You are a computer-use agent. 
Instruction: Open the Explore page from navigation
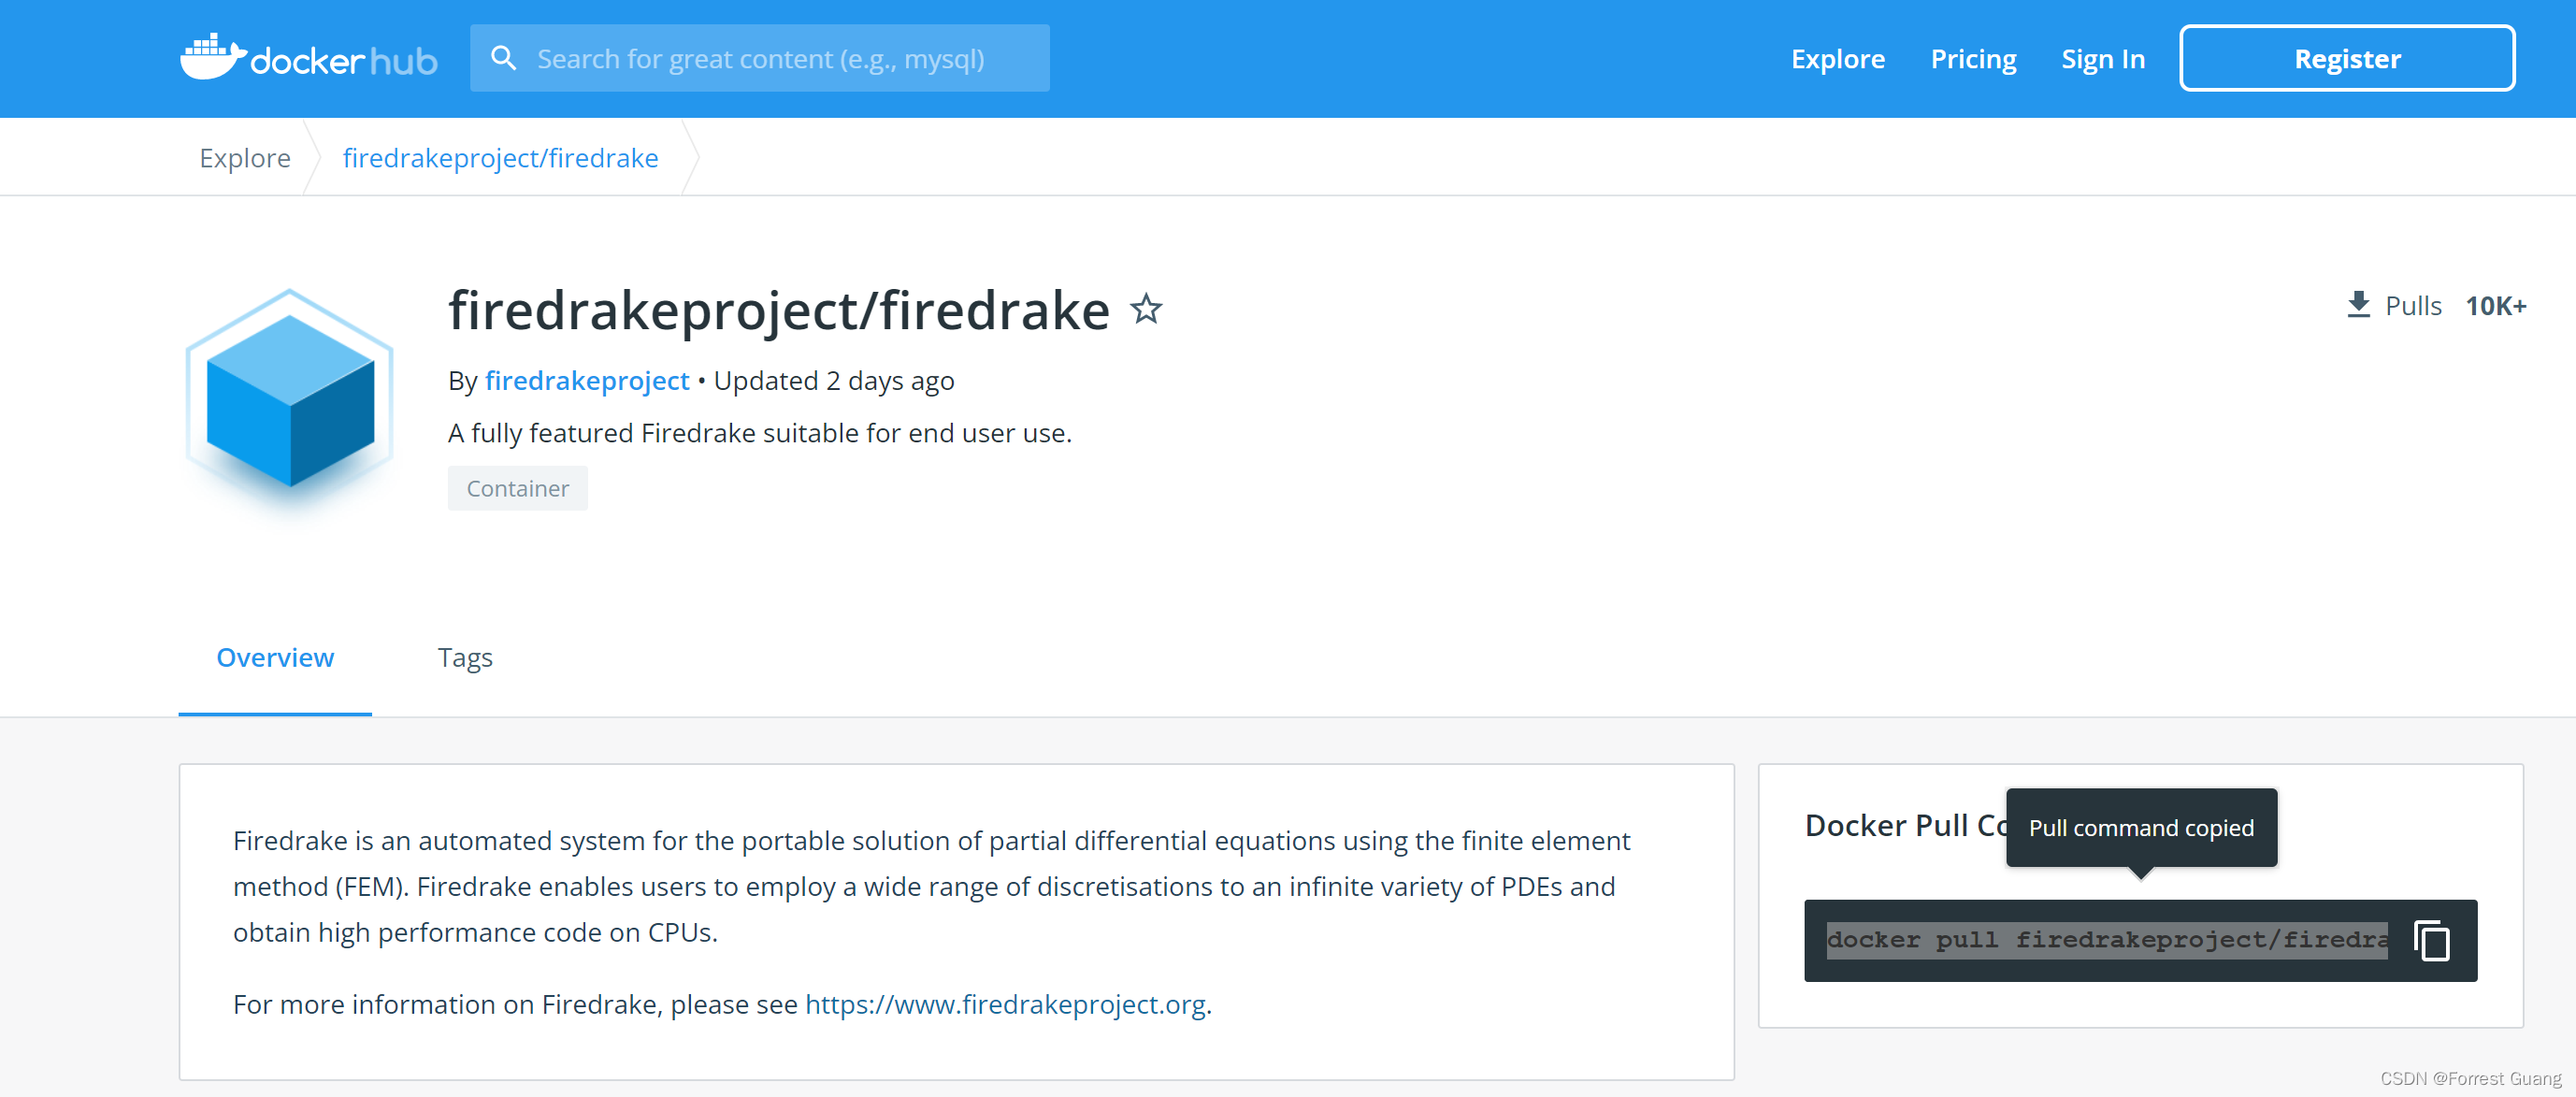1838,58
